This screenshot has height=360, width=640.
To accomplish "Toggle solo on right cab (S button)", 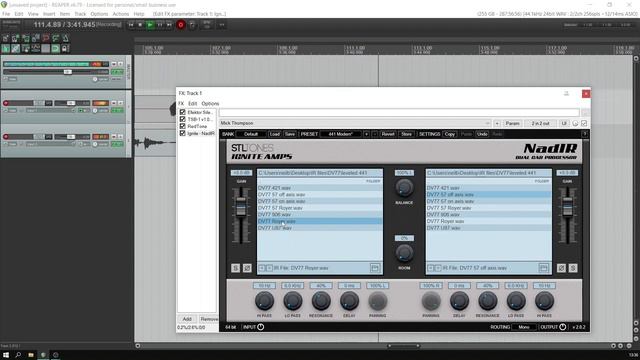I will point(573,268).
